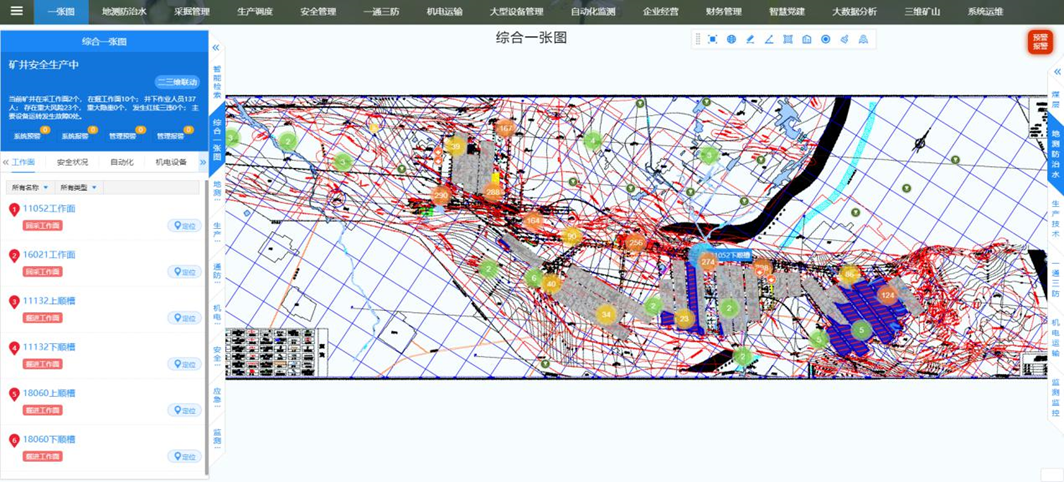Screen dimensions: 1064x482
Task: Click 定位 button for 11052工作面
Action: click(184, 226)
